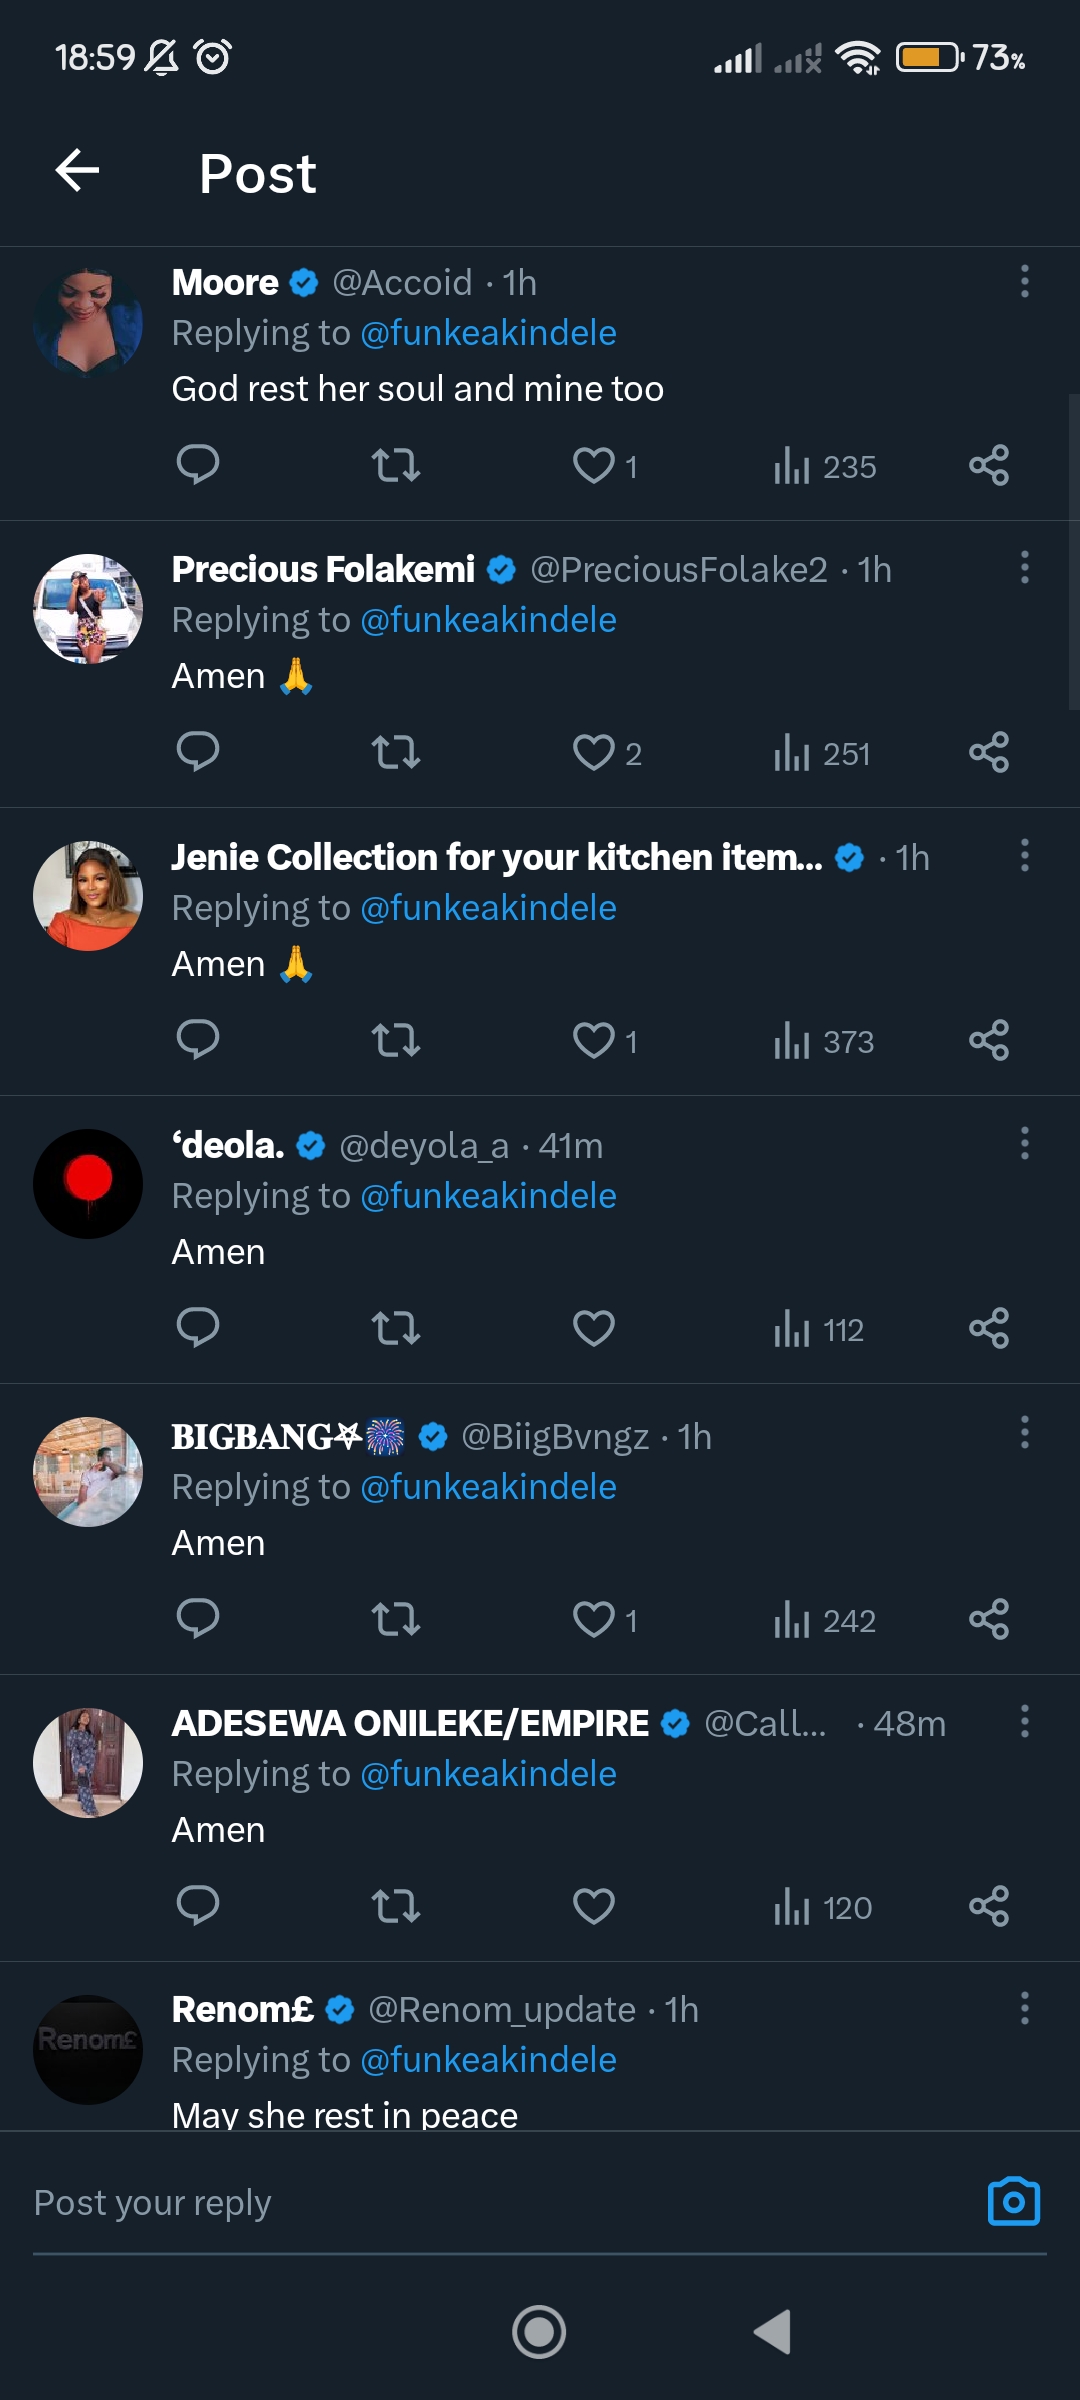This screenshot has height=2400, width=1080.
Task: Open three-dot menu on BIGBANG's reply
Action: pos(1024,1432)
